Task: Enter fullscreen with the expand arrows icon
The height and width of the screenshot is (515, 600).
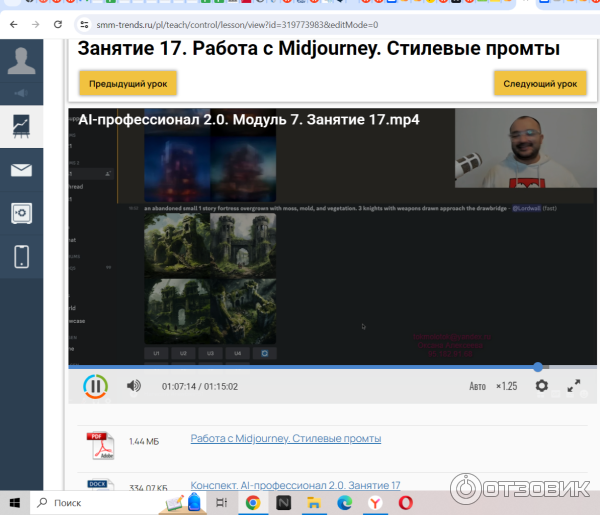Action: pos(574,386)
